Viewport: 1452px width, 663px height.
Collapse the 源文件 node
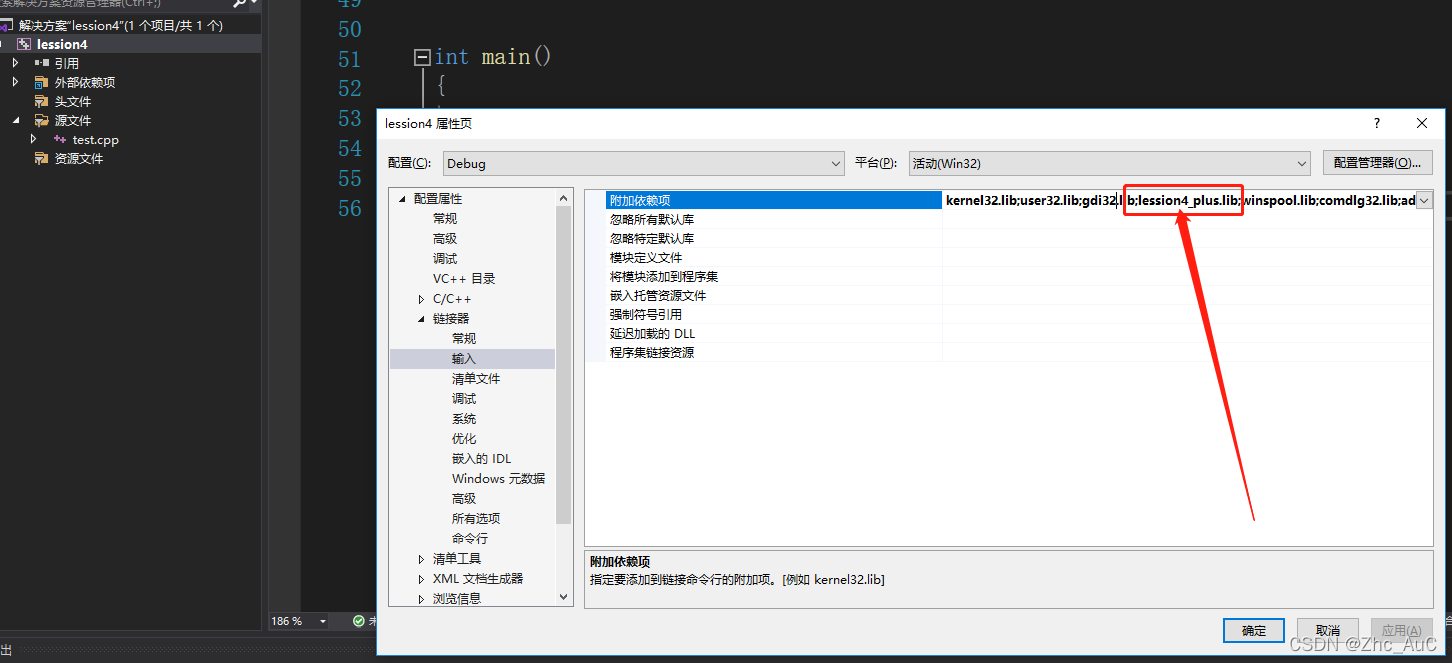15,120
